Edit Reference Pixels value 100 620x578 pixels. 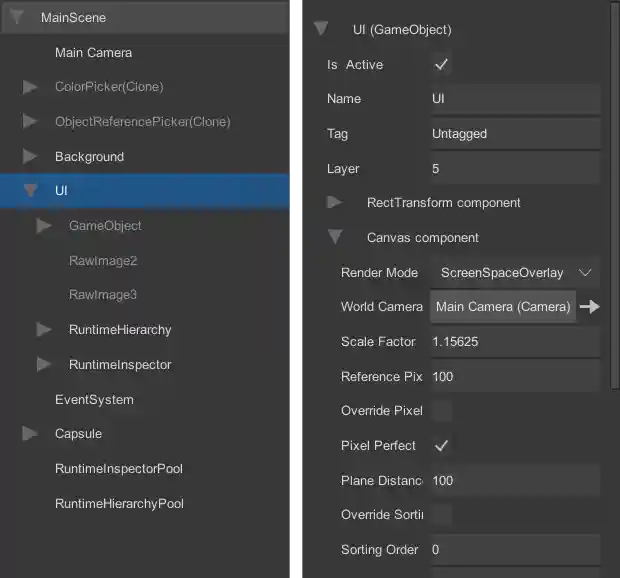tap(516, 376)
